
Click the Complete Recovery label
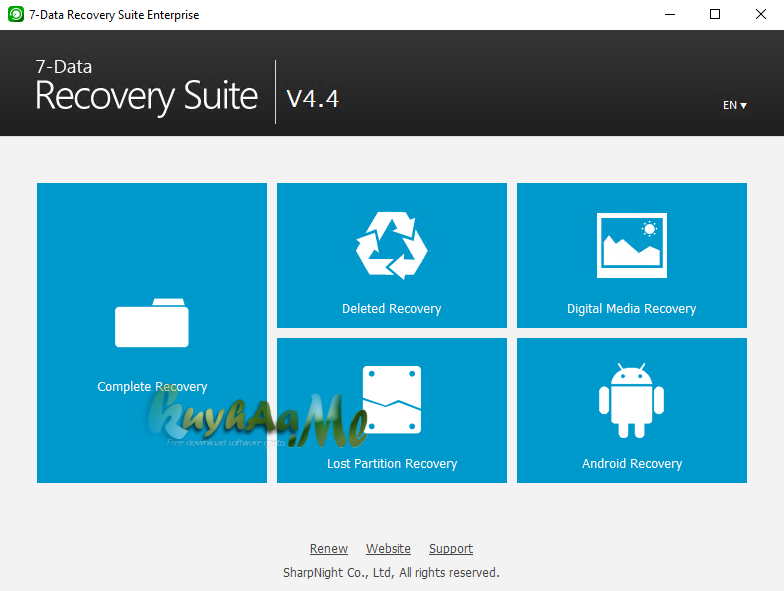click(152, 386)
